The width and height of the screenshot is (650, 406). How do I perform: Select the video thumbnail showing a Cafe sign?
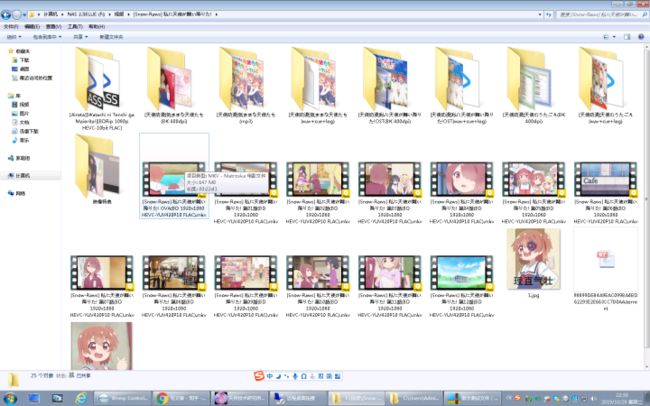(606, 179)
